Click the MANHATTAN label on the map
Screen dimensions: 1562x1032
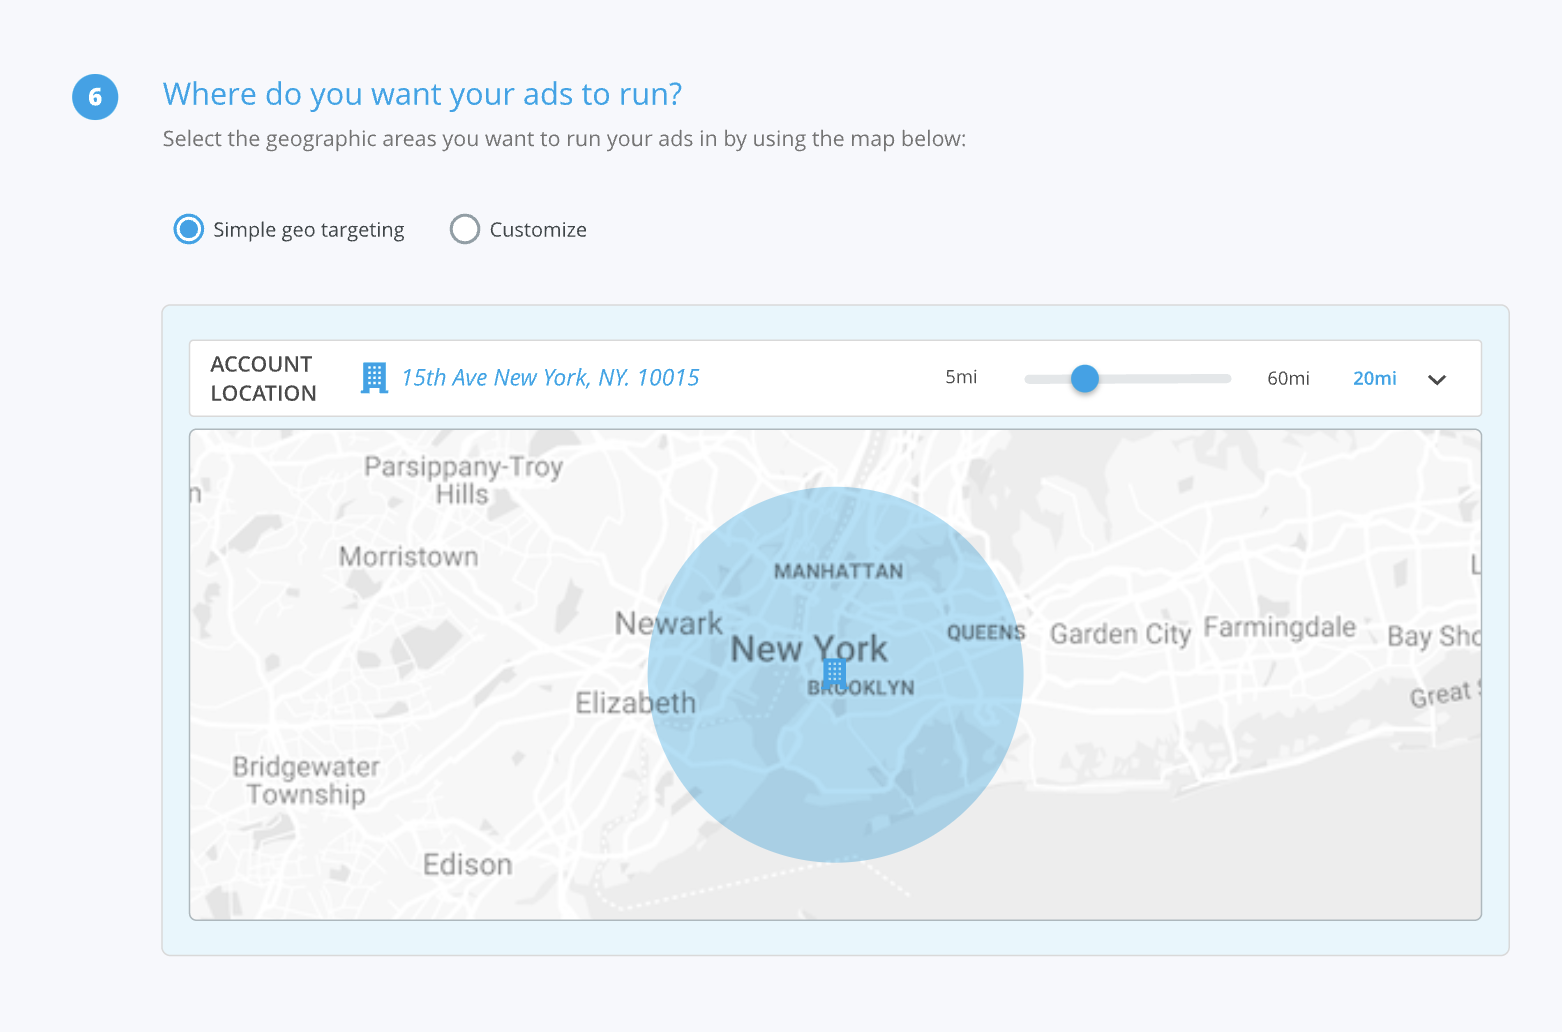838,571
